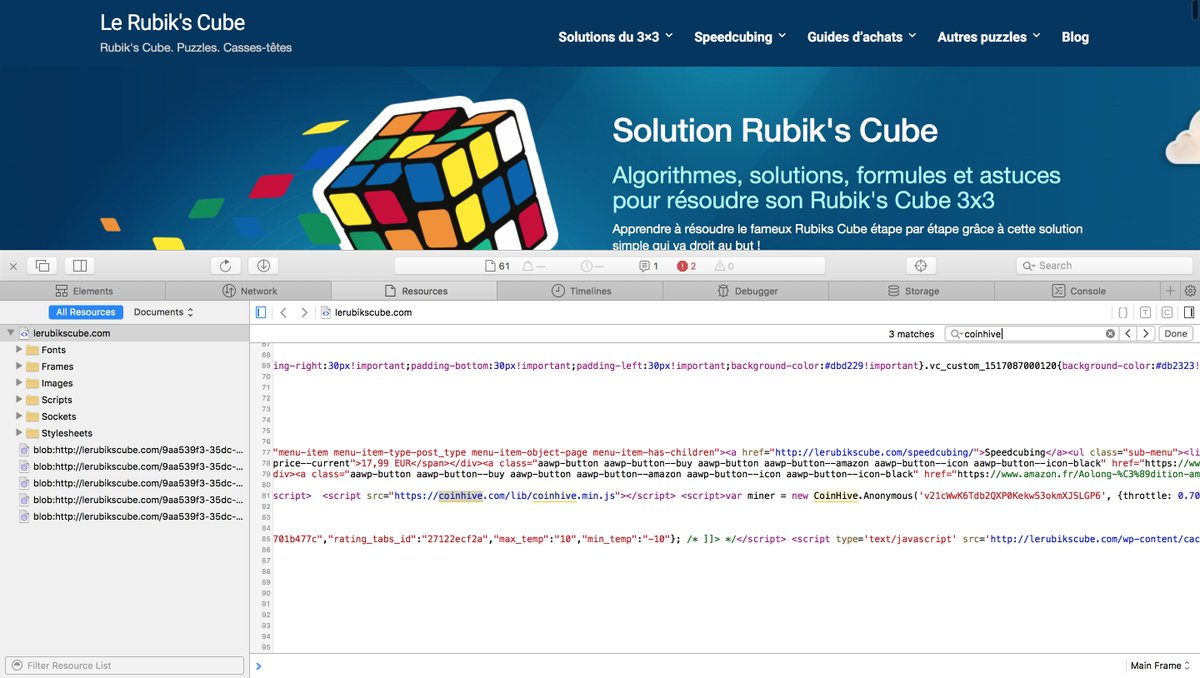The height and width of the screenshot is (678, 1200).
Task: Open the Autres puzzles menu
Action: coord(989,37)
